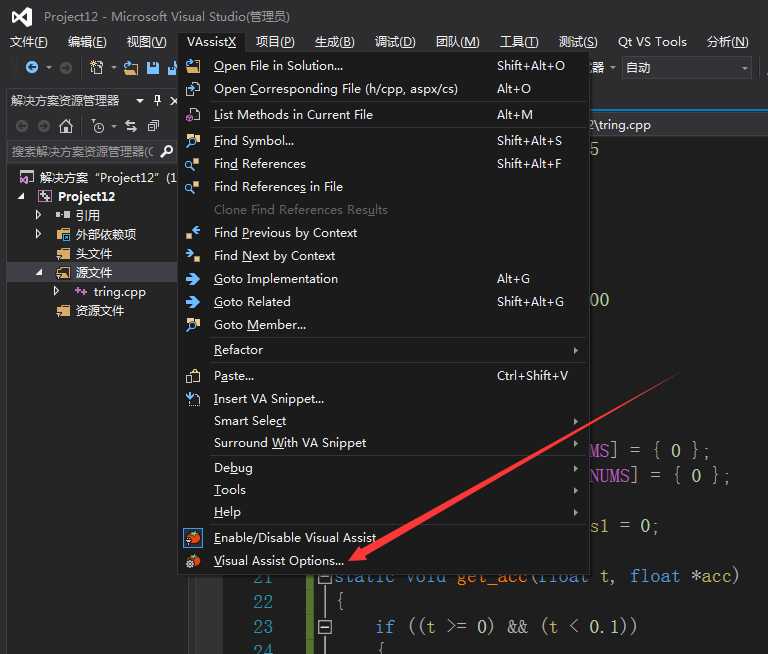Click Goto Member icon

pyautogui.click(x=193, y=325)
